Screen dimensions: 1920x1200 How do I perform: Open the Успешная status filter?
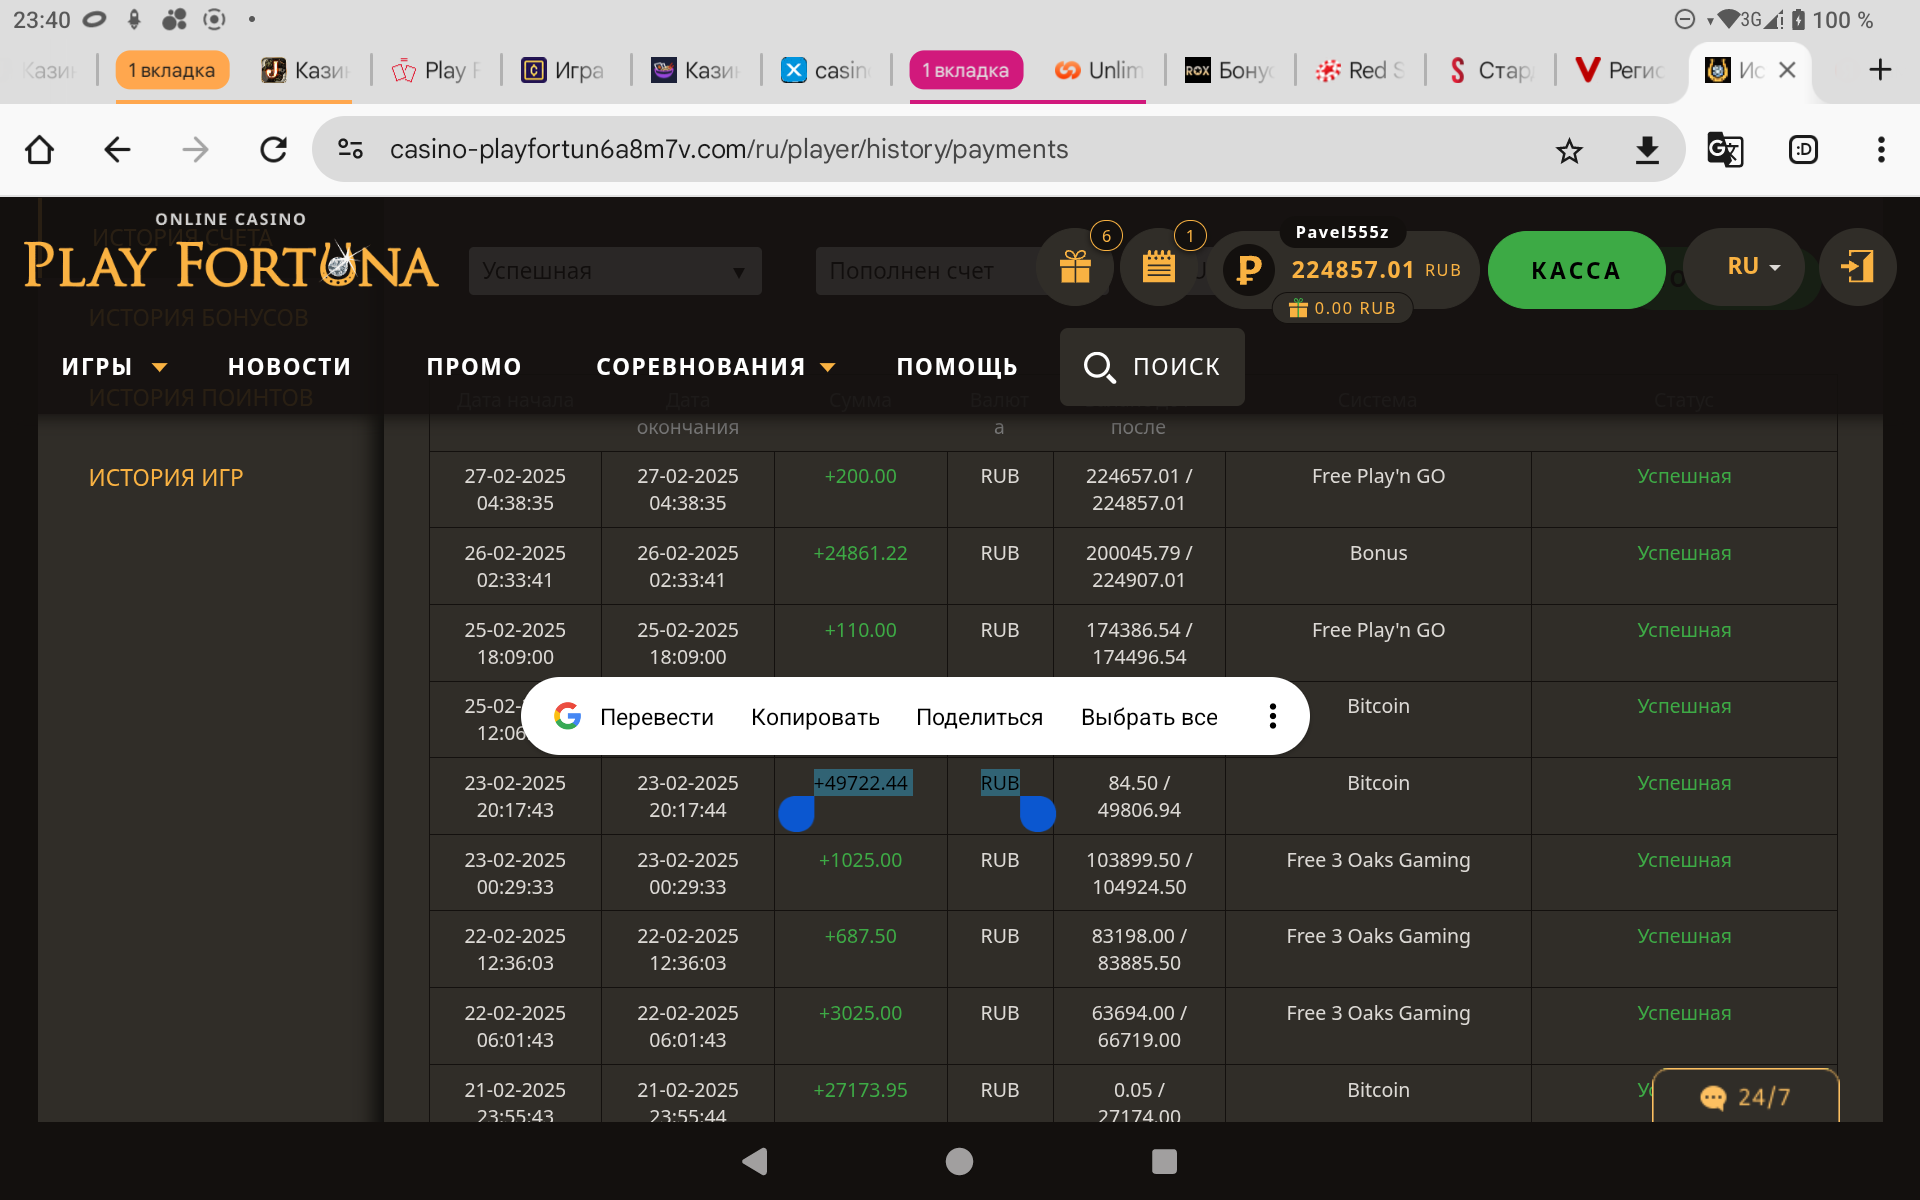[614, 271]
